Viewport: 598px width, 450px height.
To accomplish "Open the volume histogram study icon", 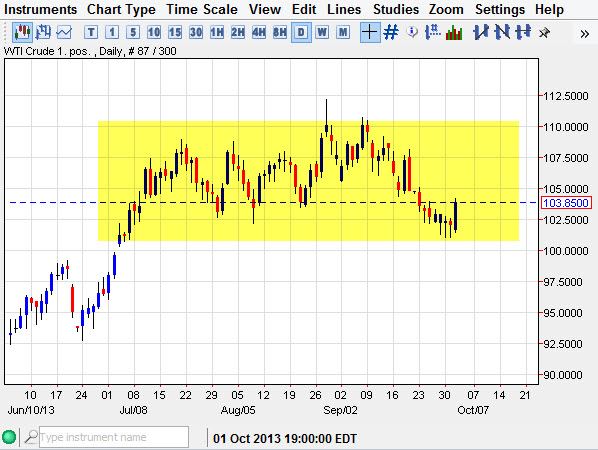I will tap(454, 32).
